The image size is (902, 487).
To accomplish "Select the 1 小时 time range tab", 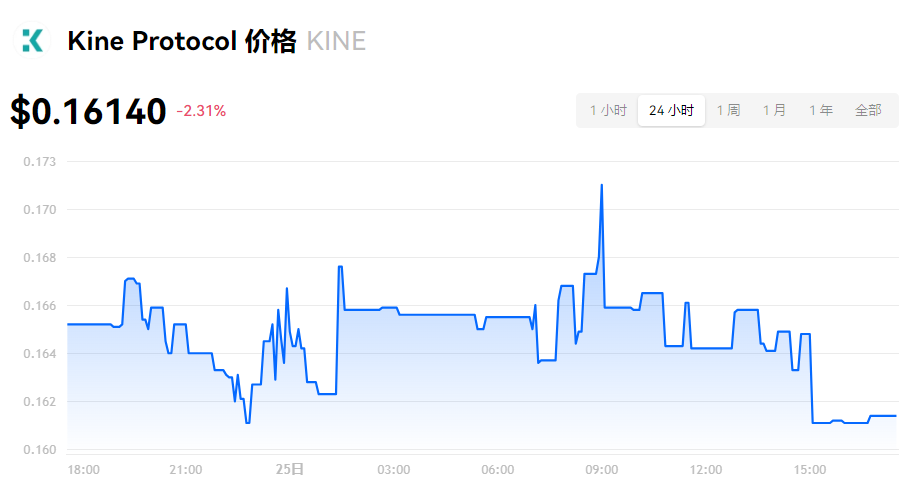I will click(x=608, y=110).
